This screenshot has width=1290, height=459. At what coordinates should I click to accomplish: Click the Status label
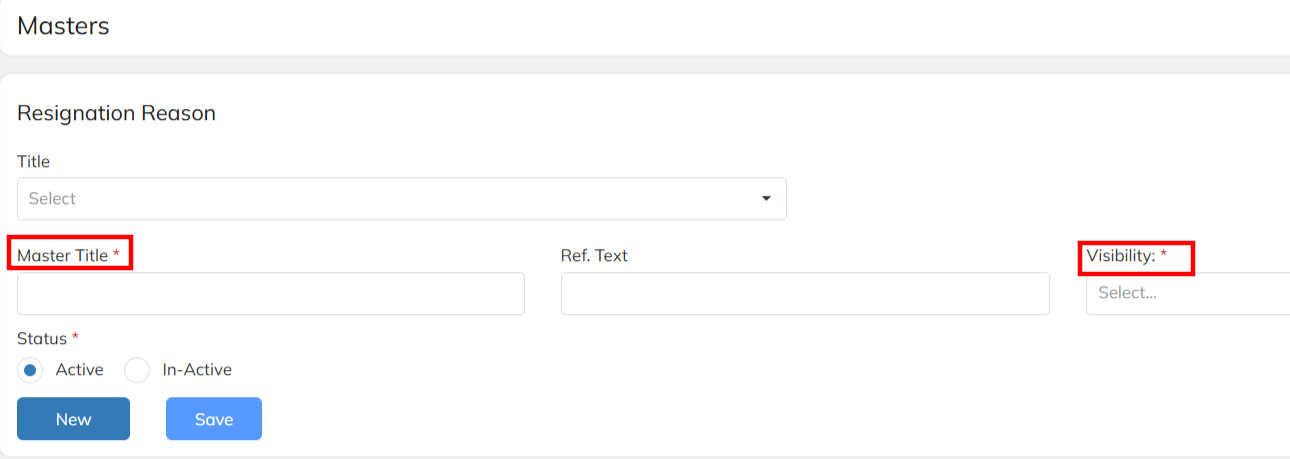click(x=42, y=338)
